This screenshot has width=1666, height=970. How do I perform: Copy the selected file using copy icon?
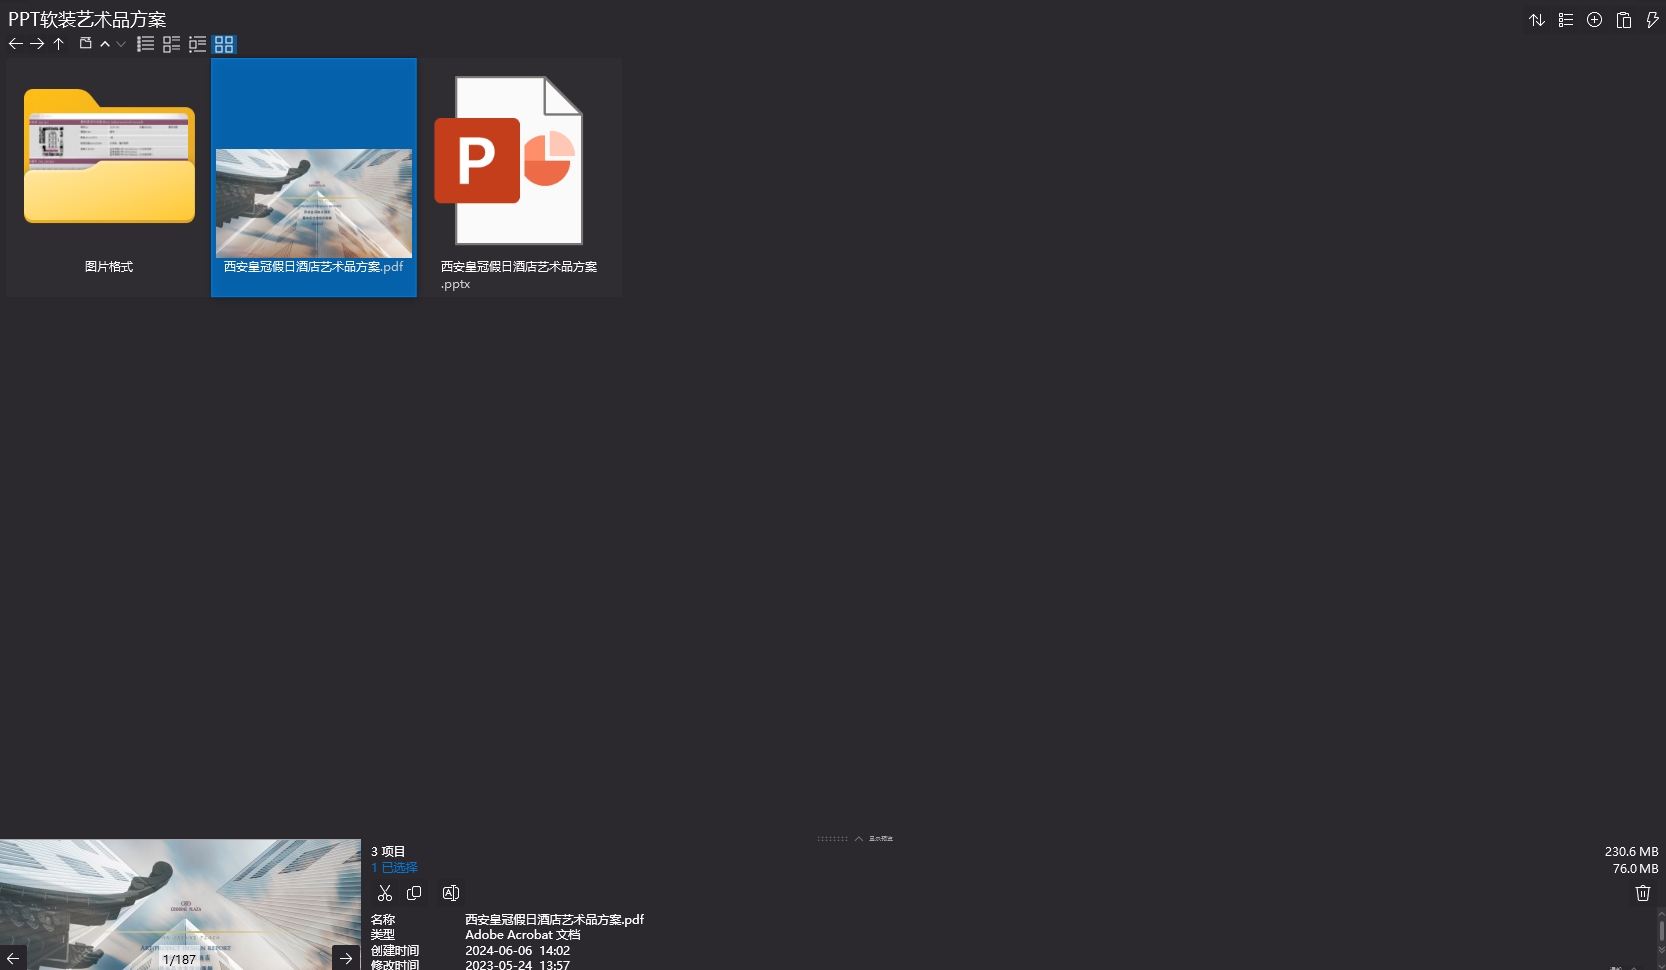414,893
